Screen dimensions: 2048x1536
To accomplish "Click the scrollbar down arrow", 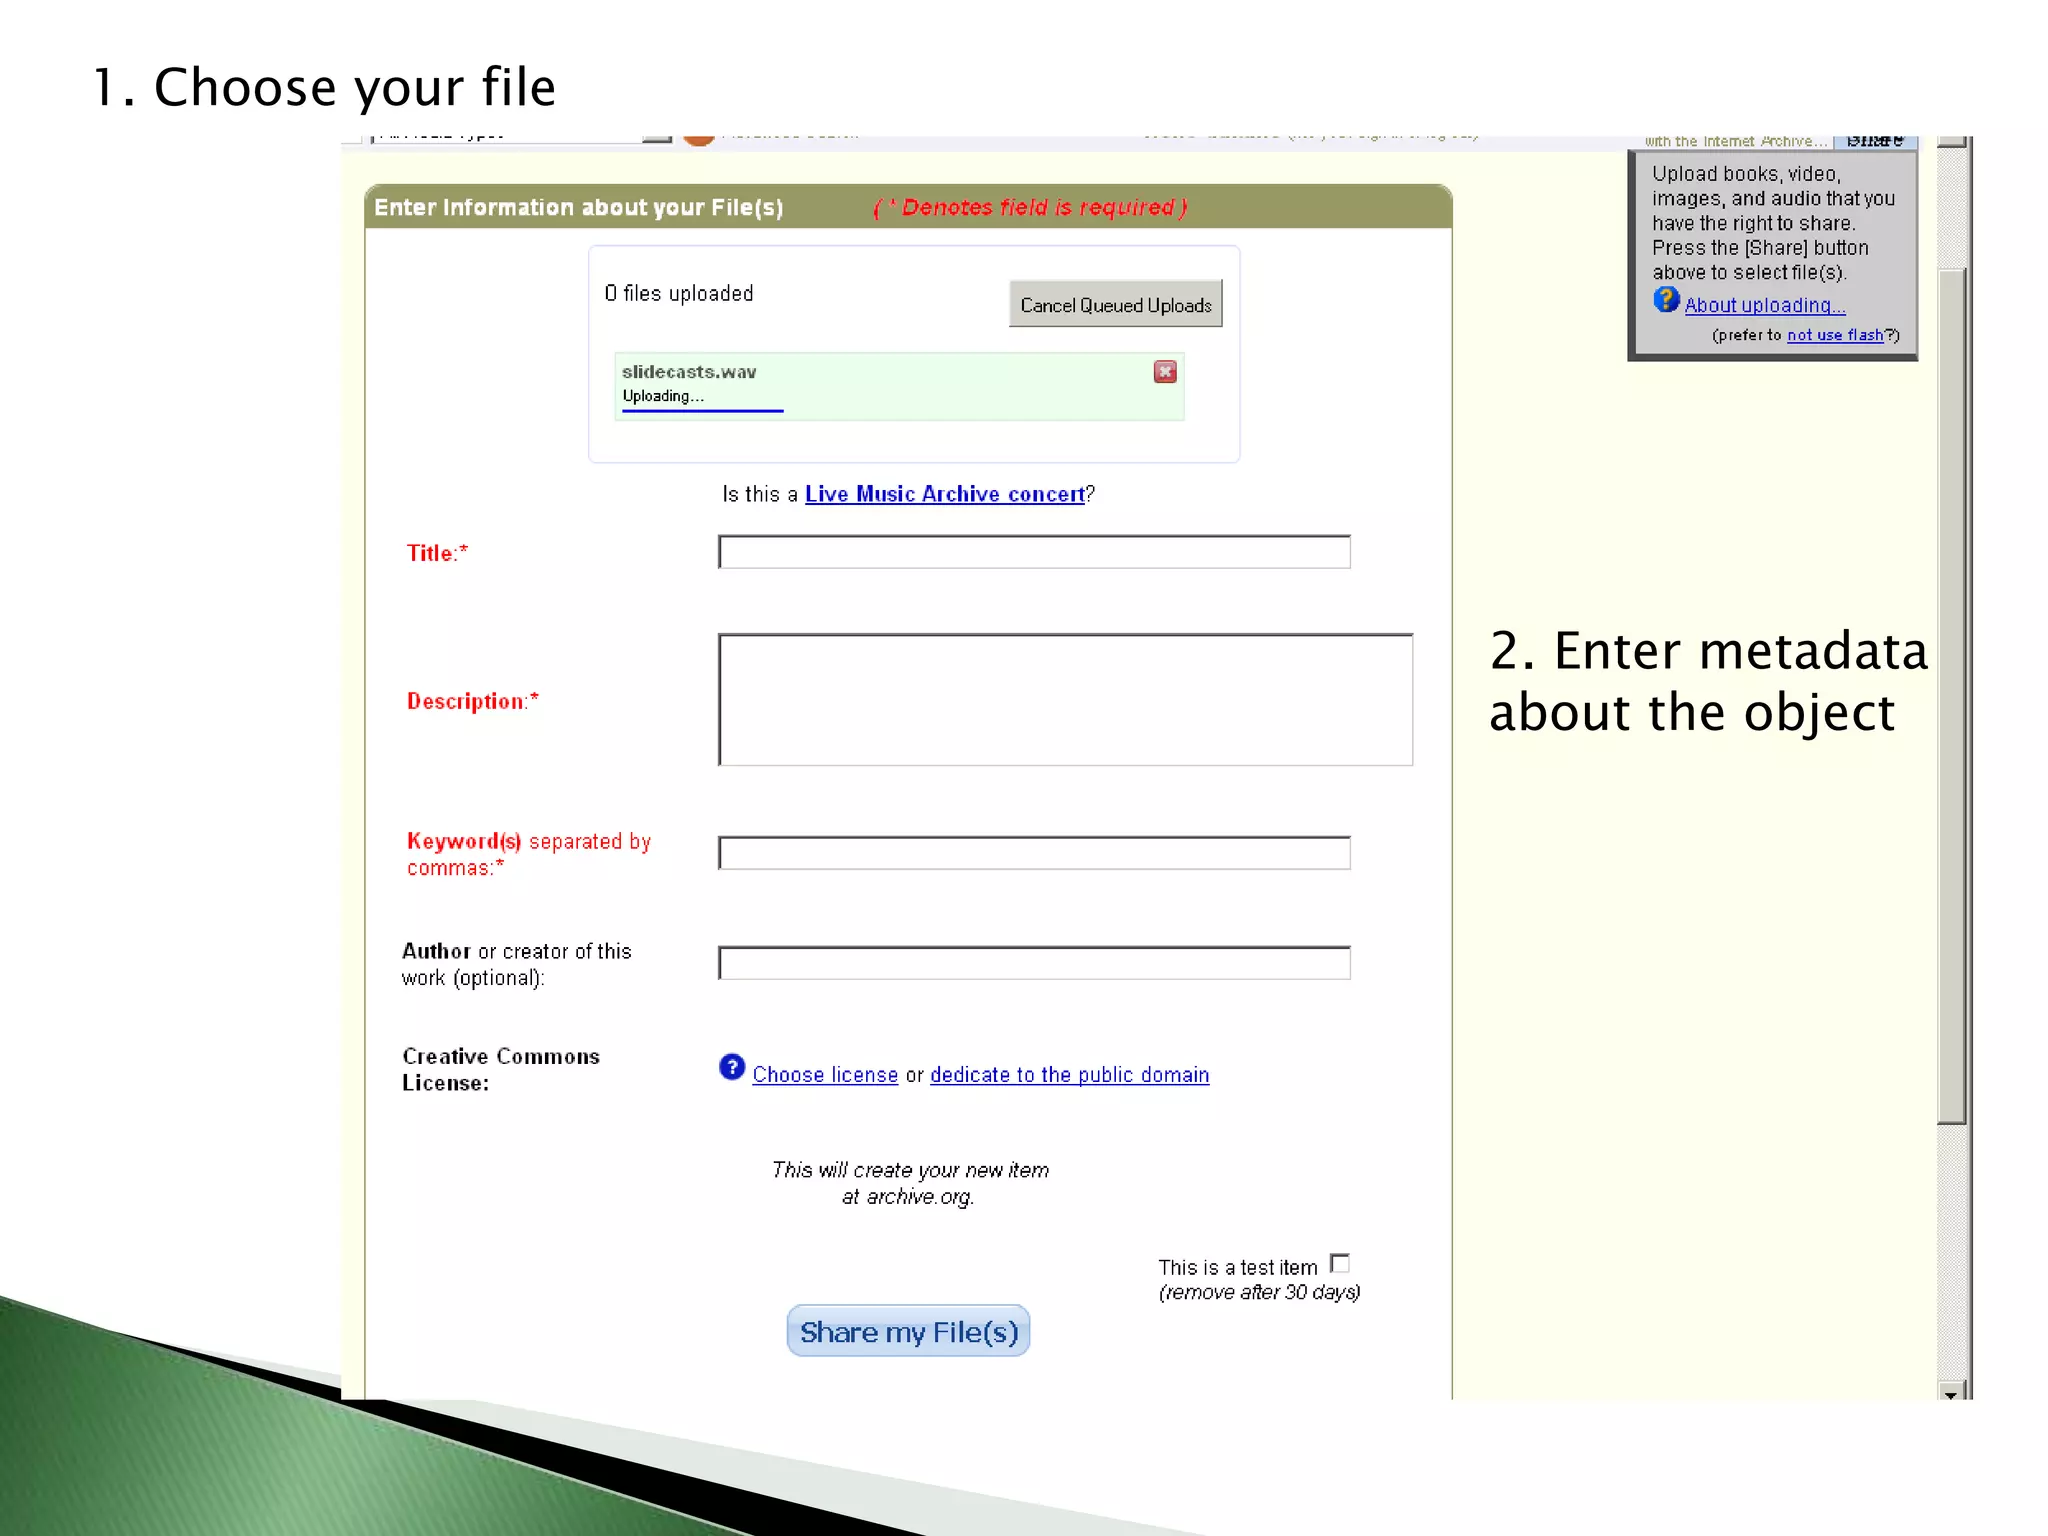I will [1950, 1392].
